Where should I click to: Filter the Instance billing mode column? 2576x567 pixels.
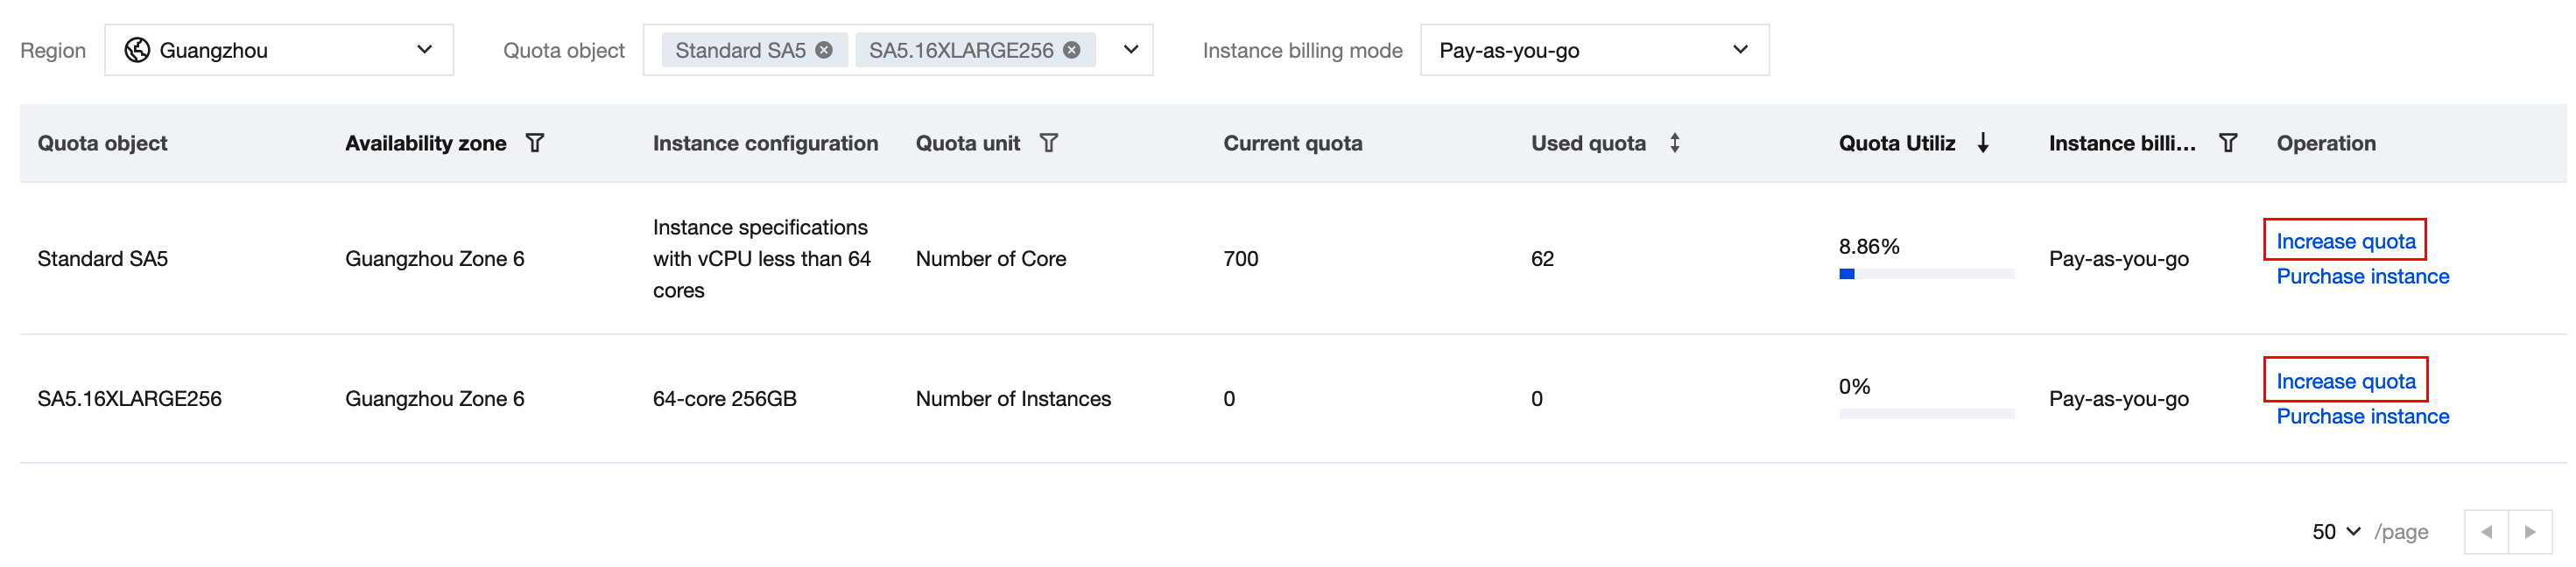coord(2228,143)
